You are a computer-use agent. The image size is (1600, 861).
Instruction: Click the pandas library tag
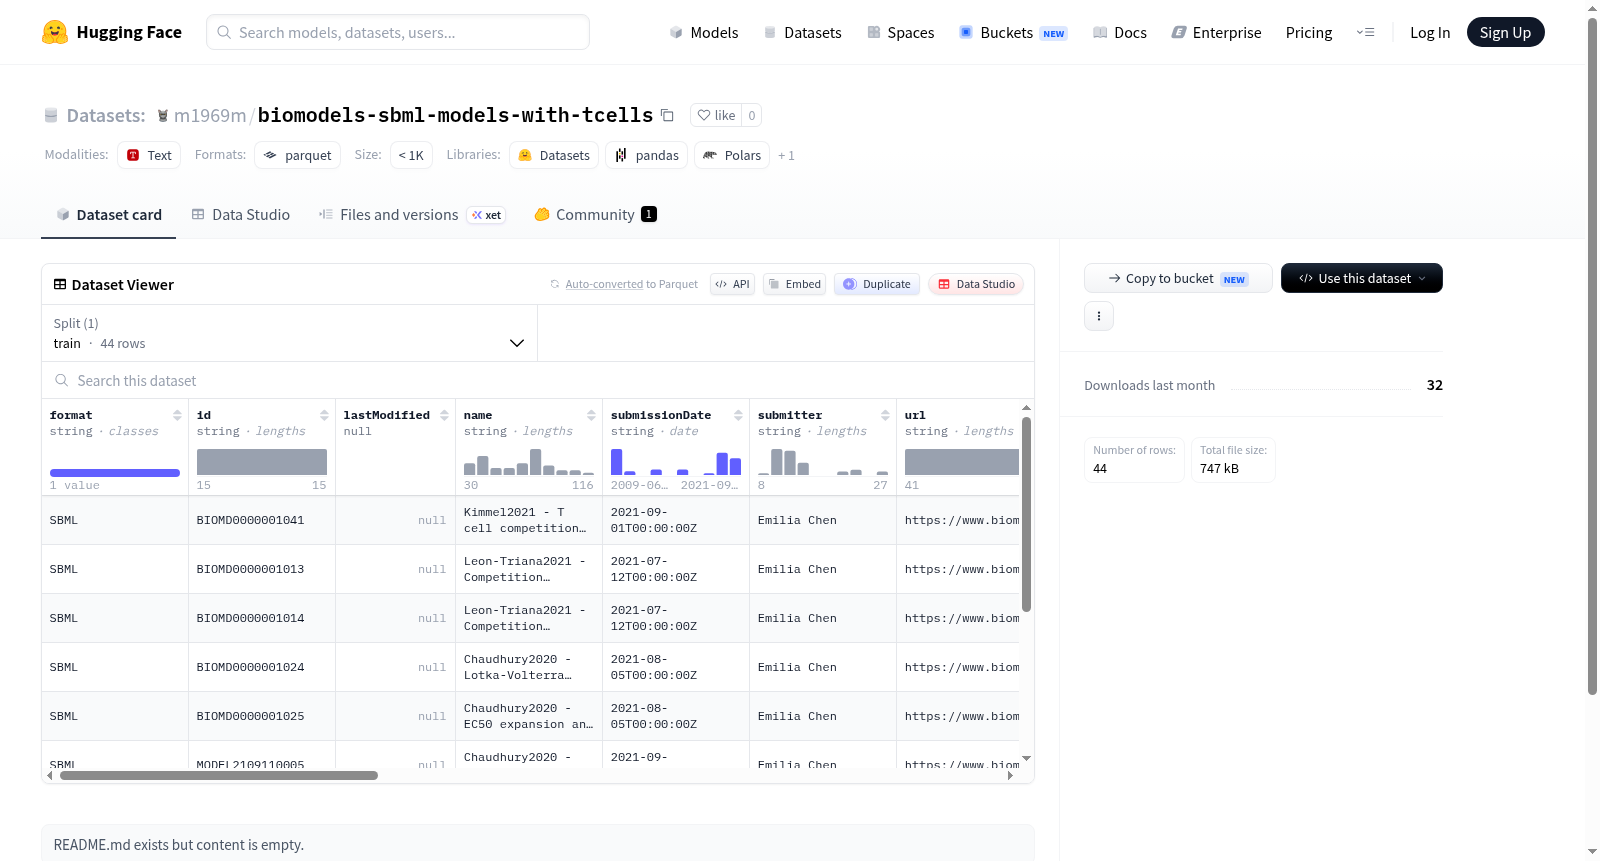coord(647,155)
